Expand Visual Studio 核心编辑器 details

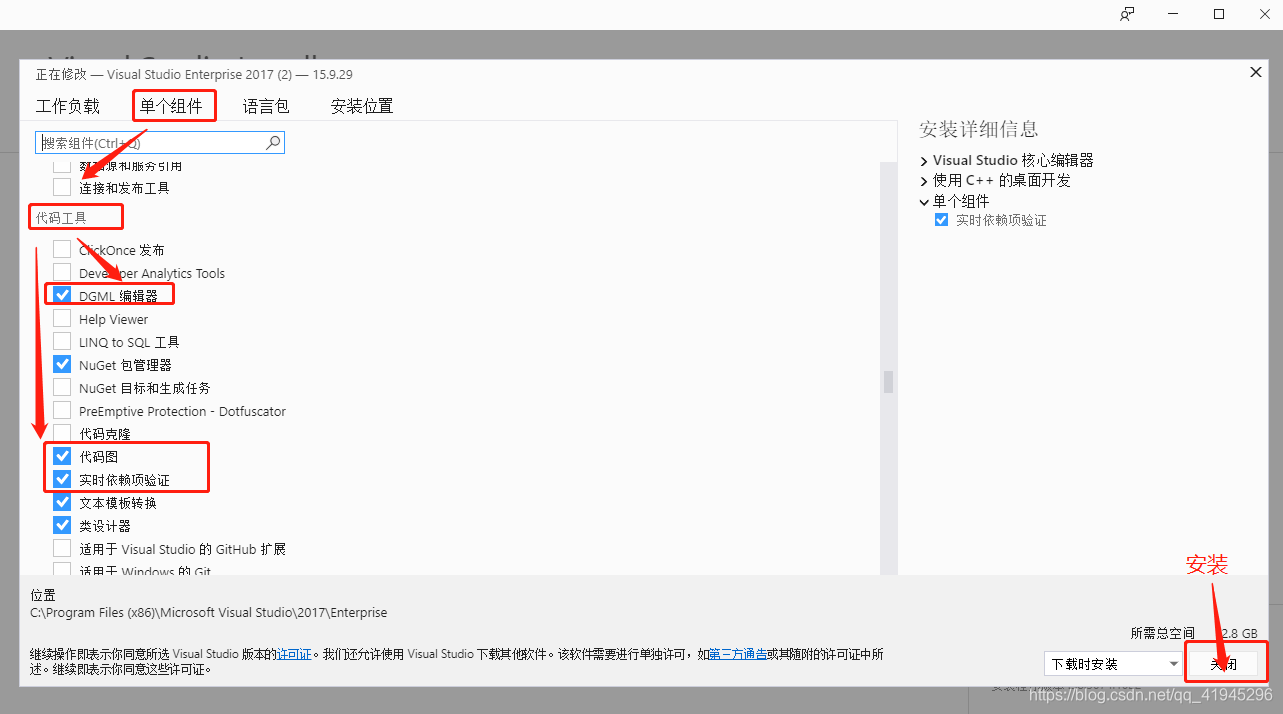click(x=924, y=160)
